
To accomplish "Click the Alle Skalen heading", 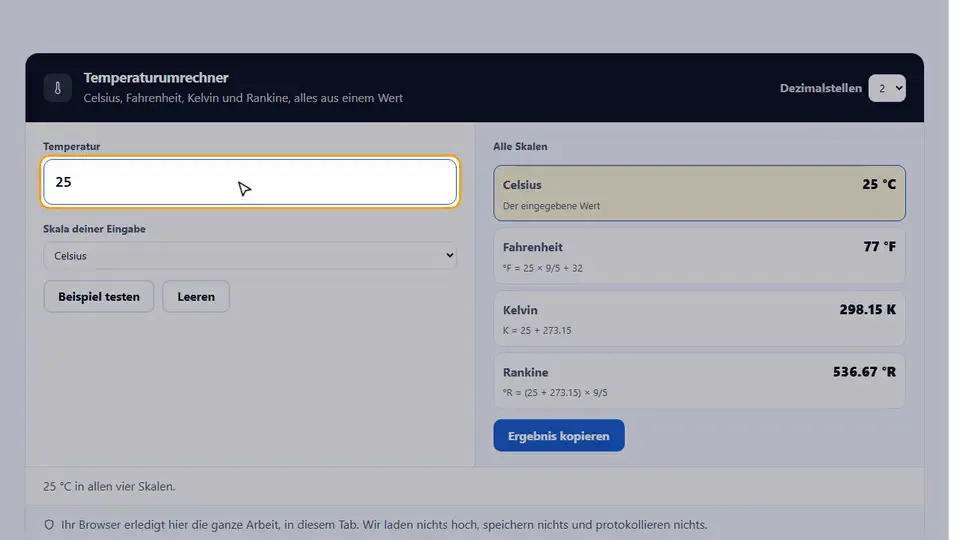I will pyautogui.click(x=520, y=146).
